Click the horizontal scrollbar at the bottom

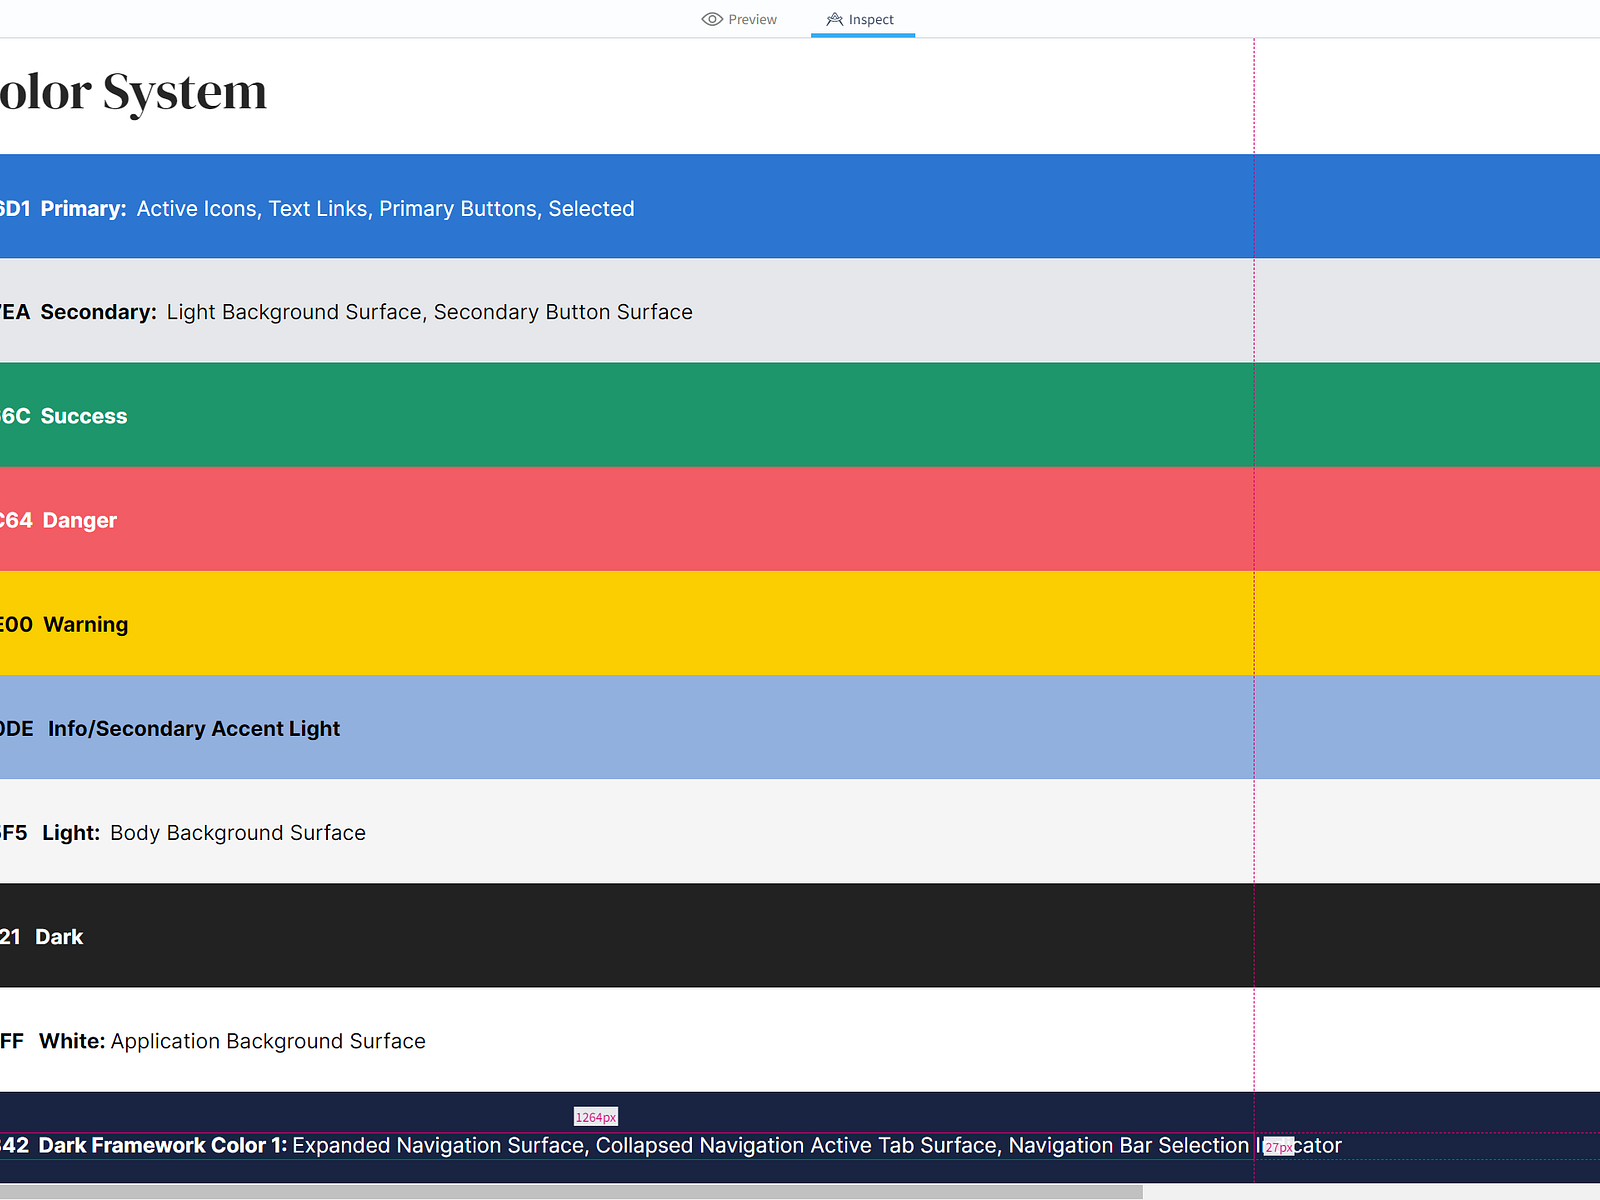(570, 1193)
